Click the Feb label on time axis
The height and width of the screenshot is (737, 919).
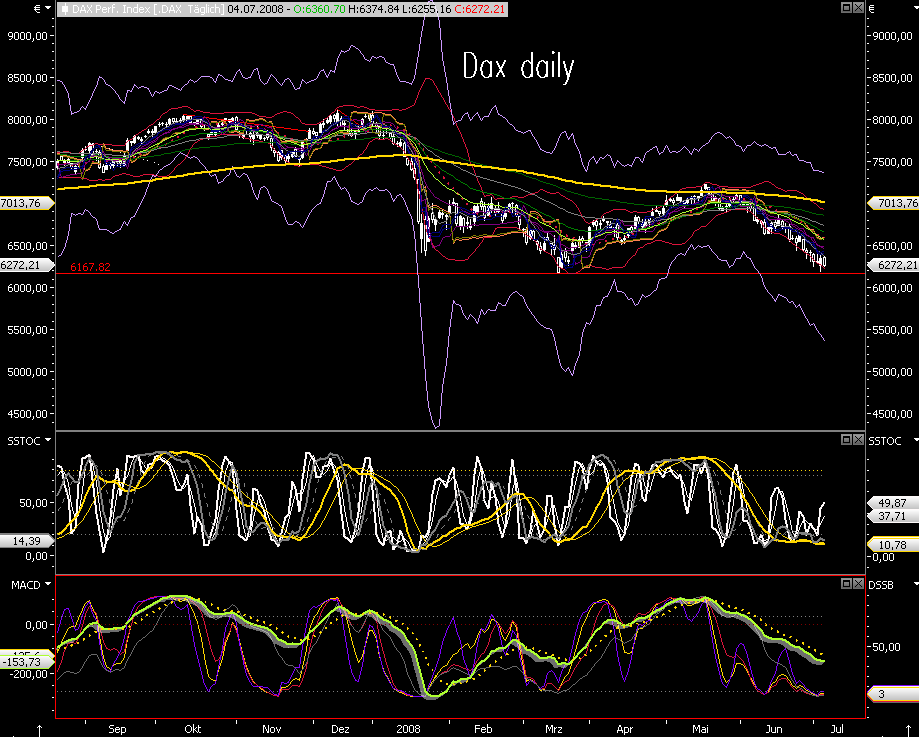(x=483, y=729)
